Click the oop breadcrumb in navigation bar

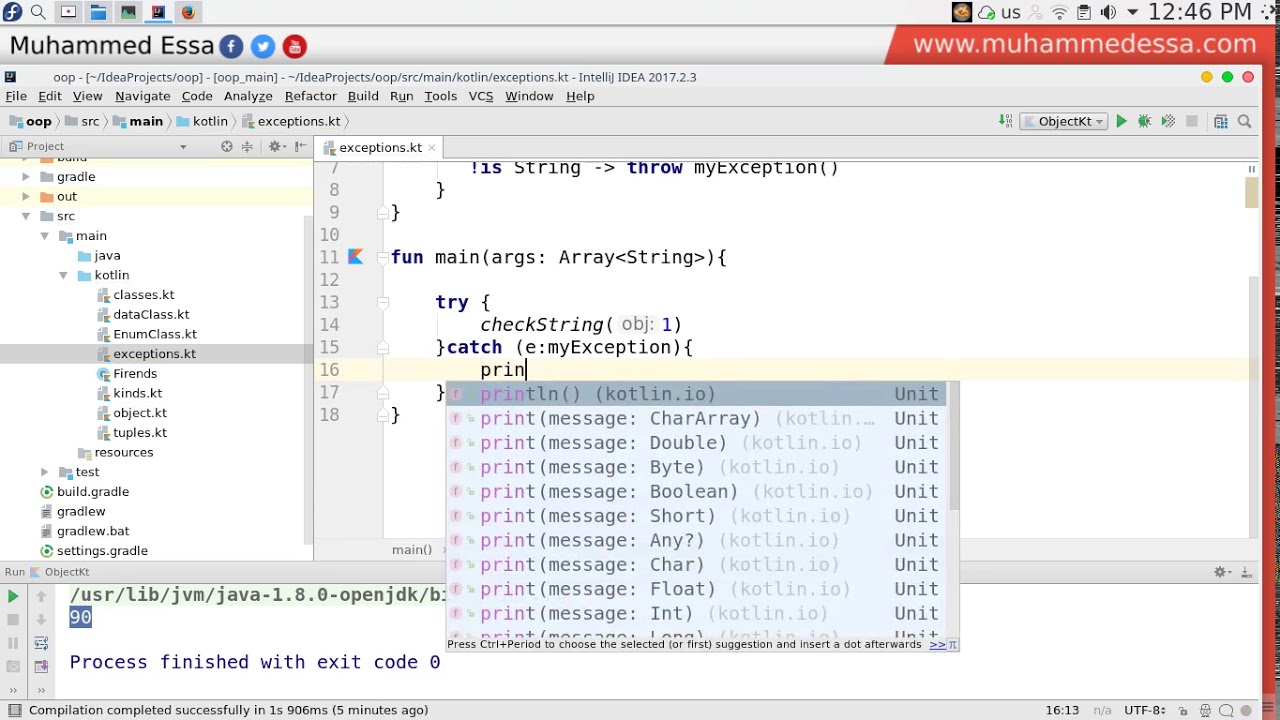[x=30, y=121]
